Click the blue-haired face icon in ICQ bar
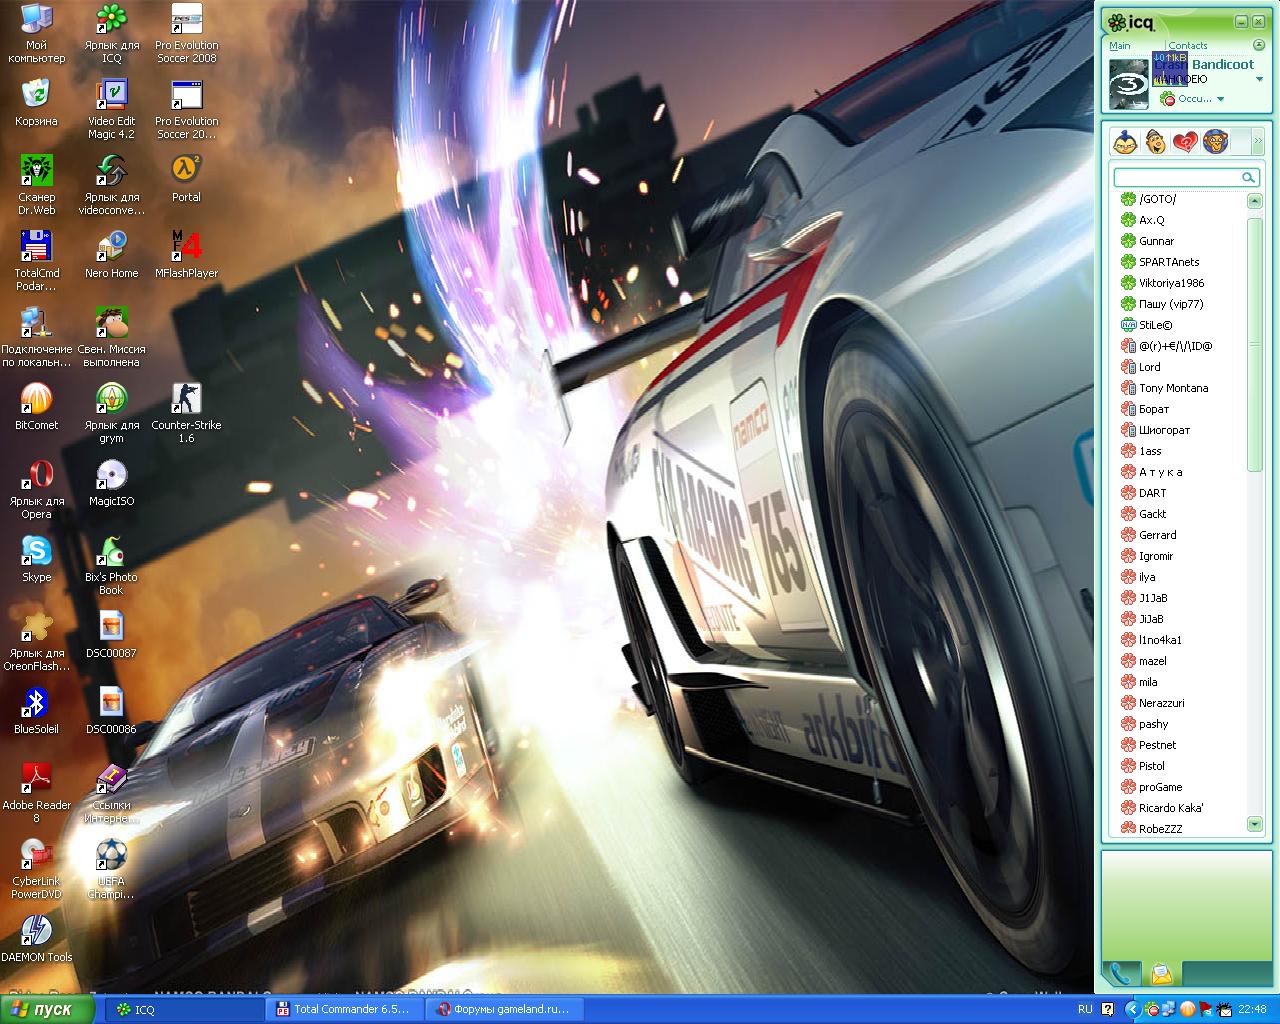The width and height of the screenshot is (1280, 1024). tap(1125, 142)
